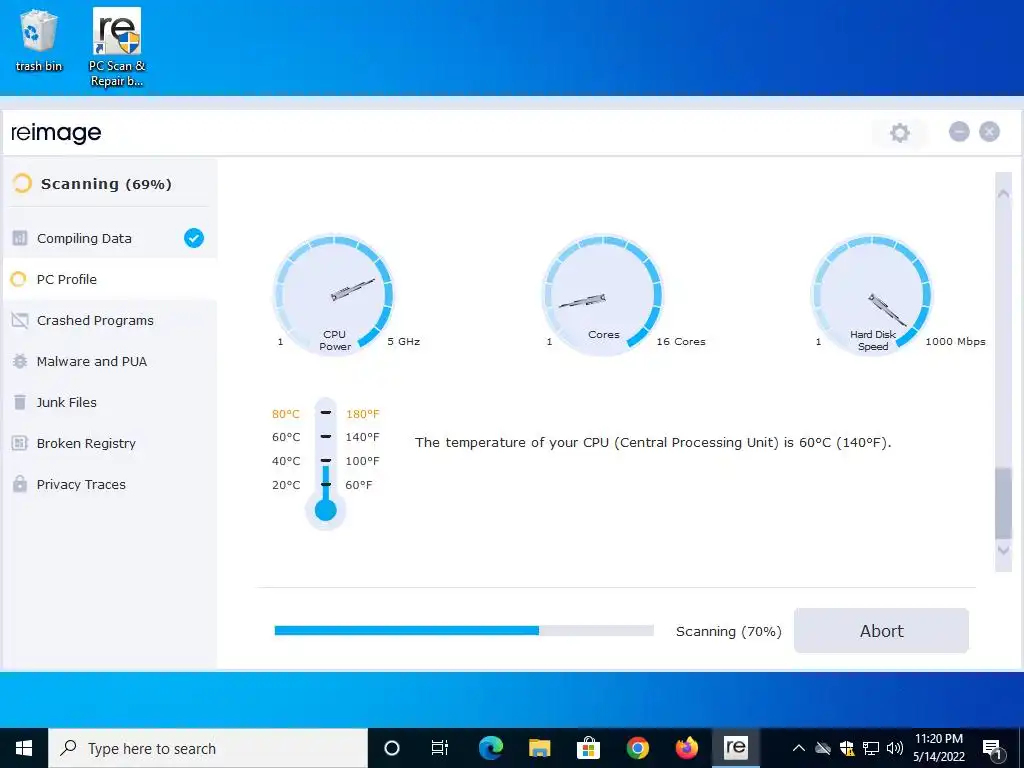This screenshot has height=768, width=1024.
Task: Click the Privacy Traces lock icon
Action: (x=20, y=484)
